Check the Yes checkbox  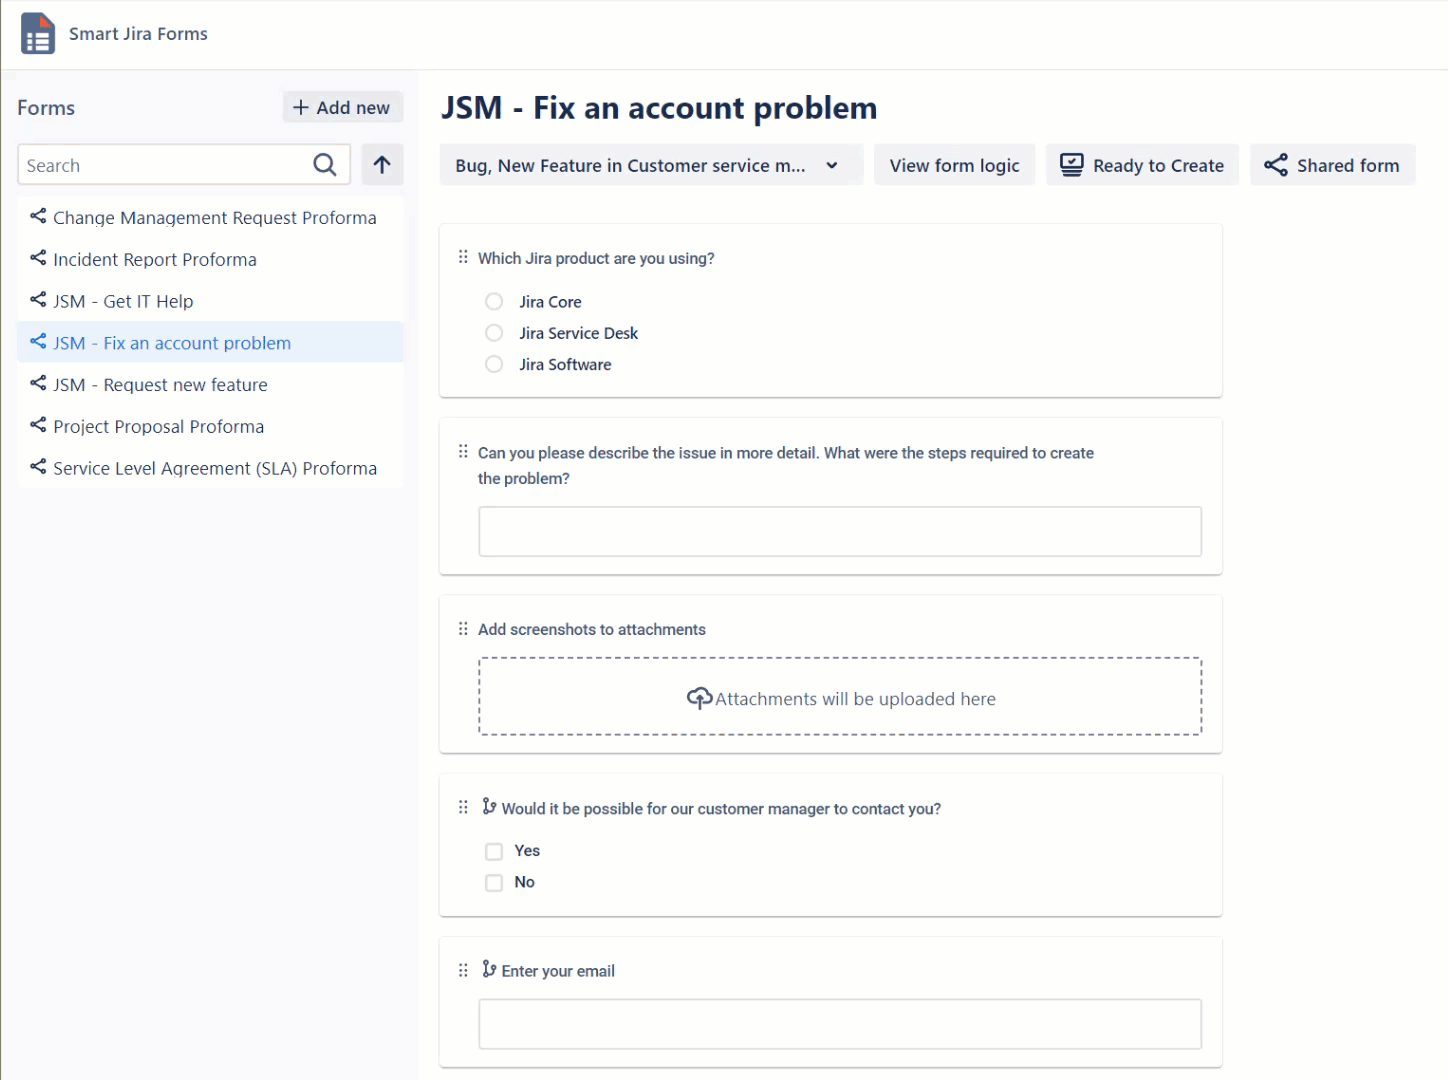pyautogui.click(x=494, y=851)
